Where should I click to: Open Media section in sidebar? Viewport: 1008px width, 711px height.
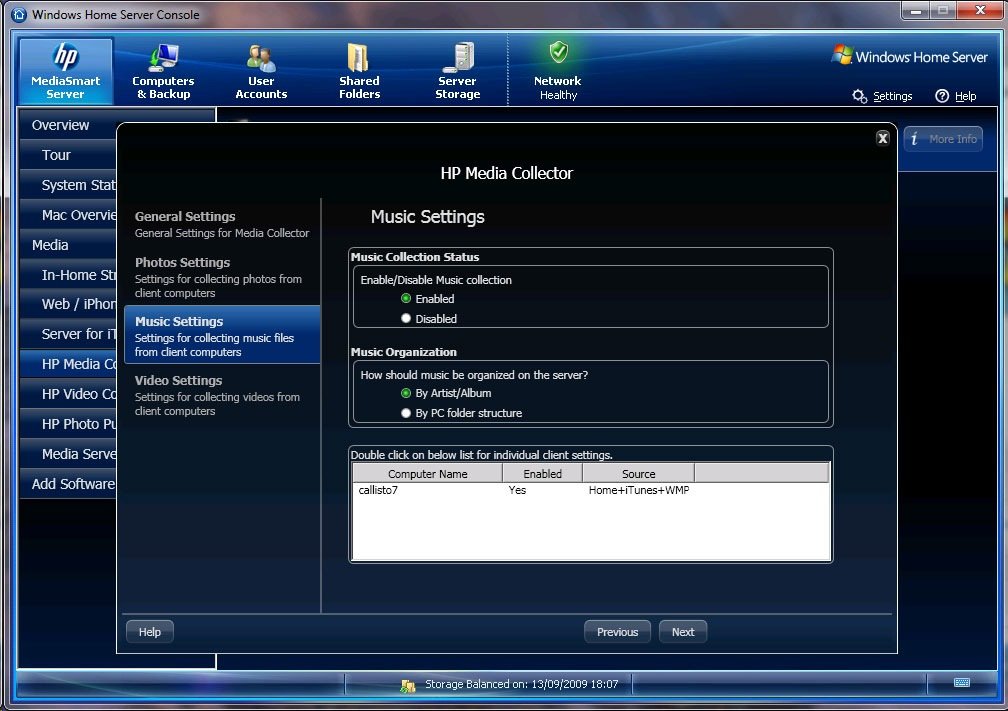68,245
